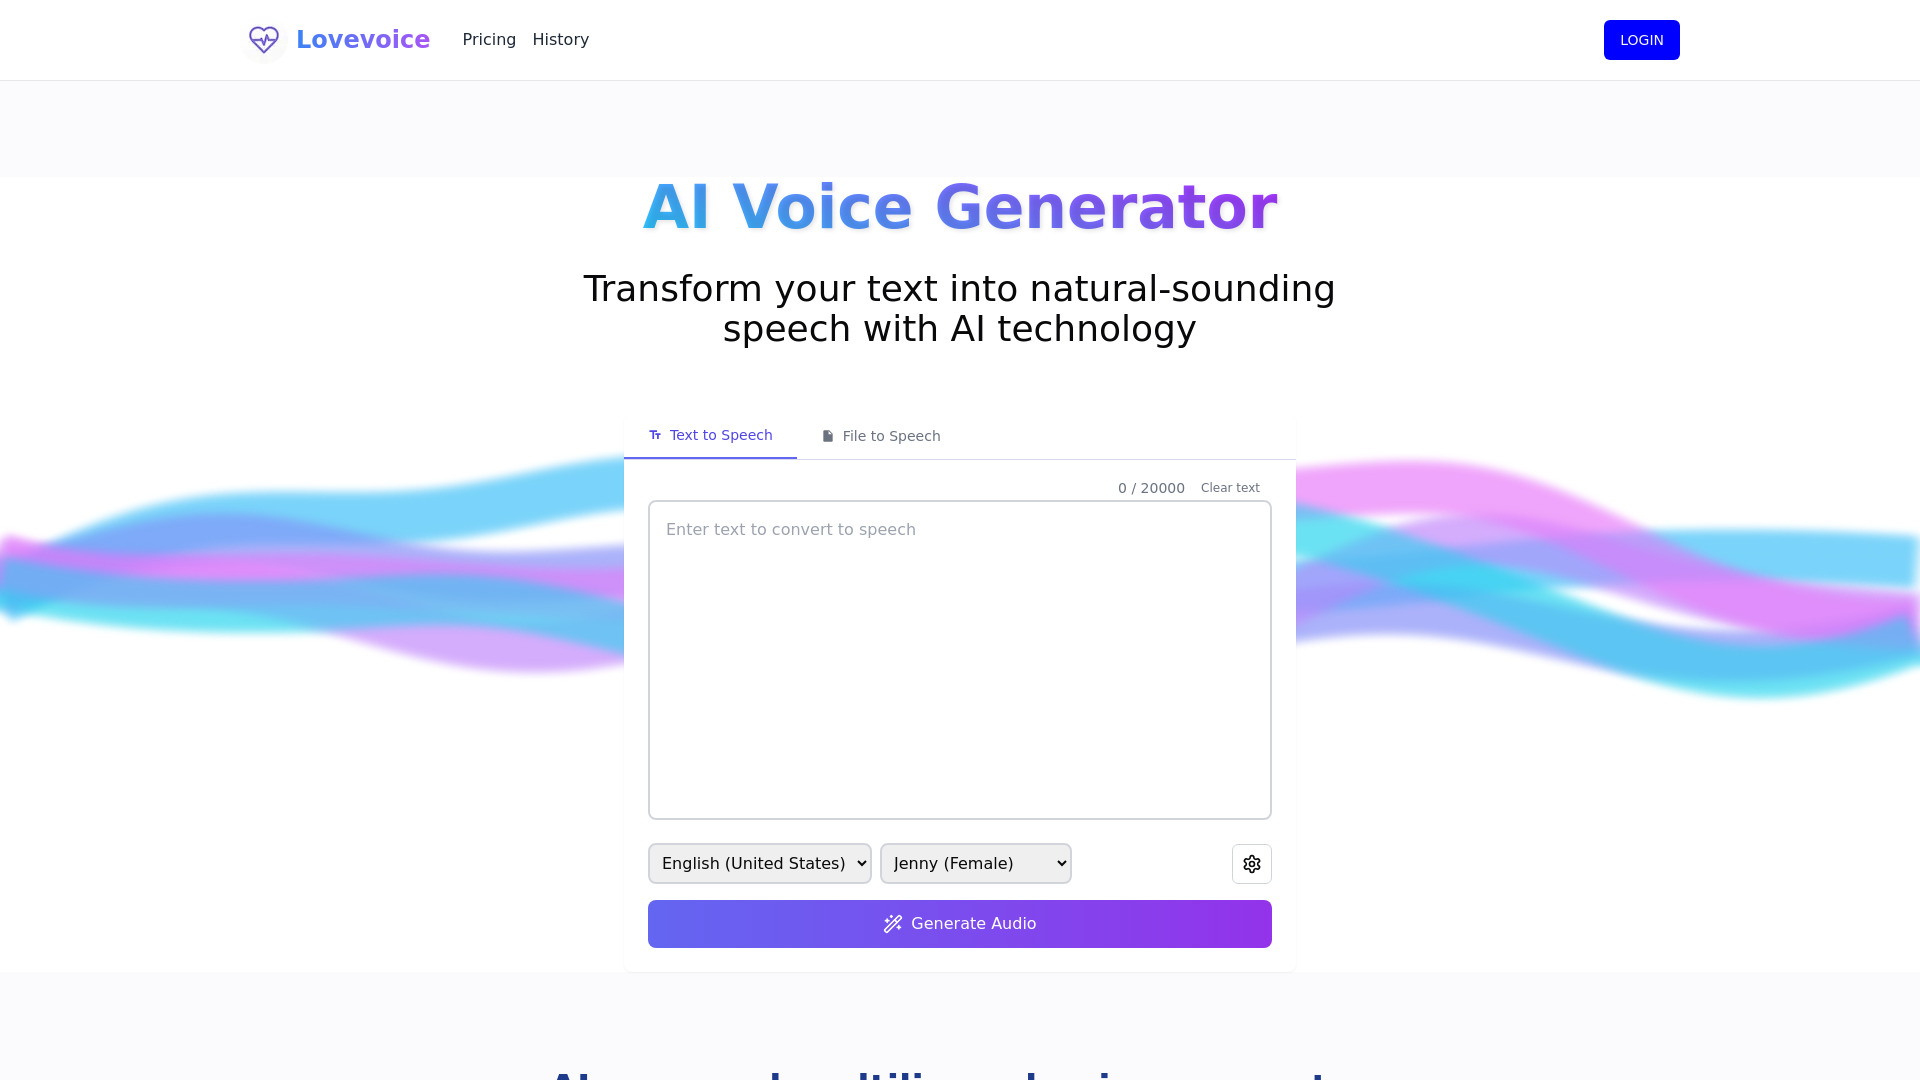Click the History navigation icon

click(560, 40)
